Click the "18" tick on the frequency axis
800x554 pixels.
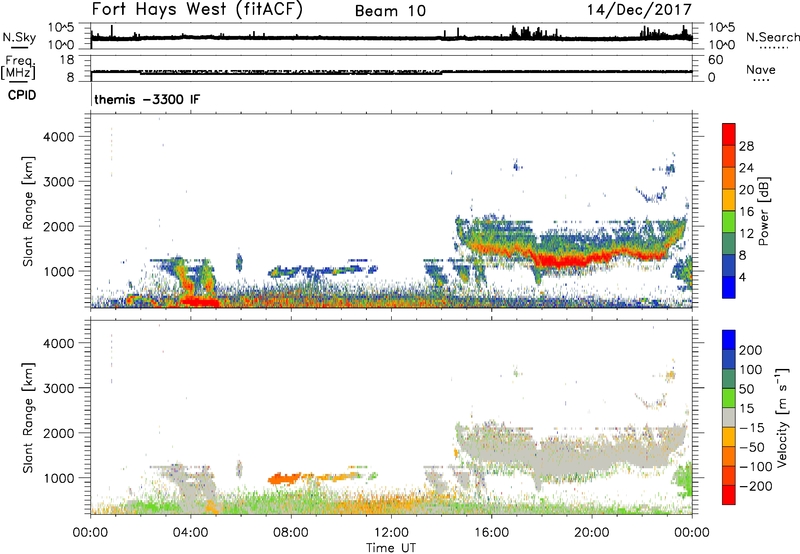click(x=67, y=60)
